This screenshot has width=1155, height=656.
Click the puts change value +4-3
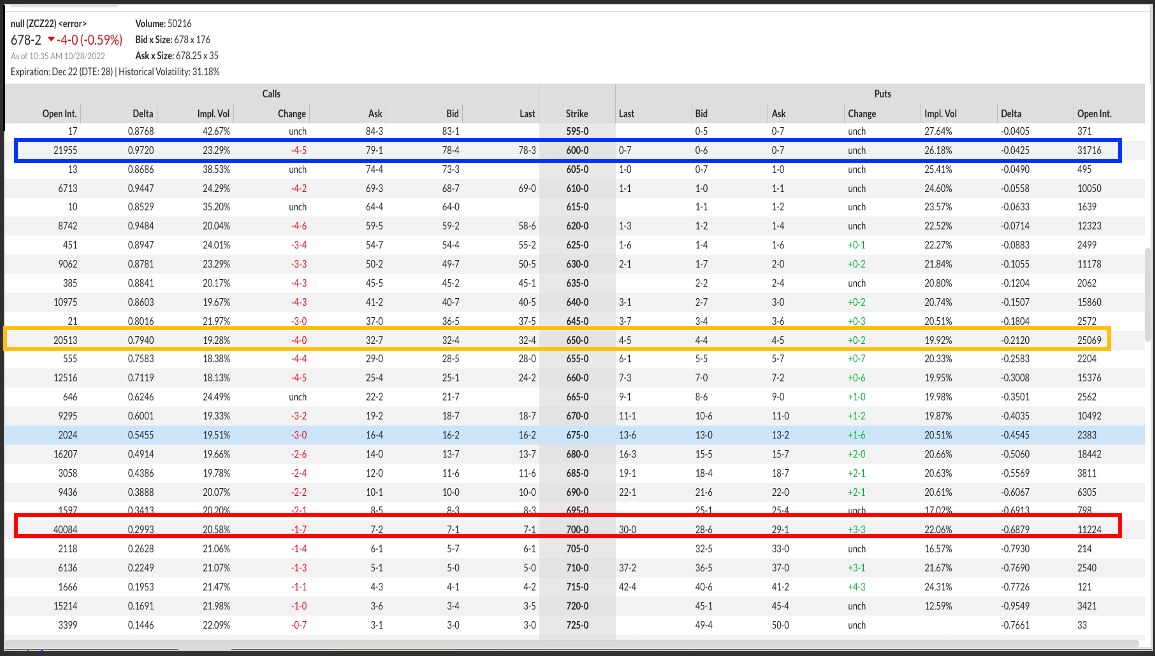click(857, 587)
